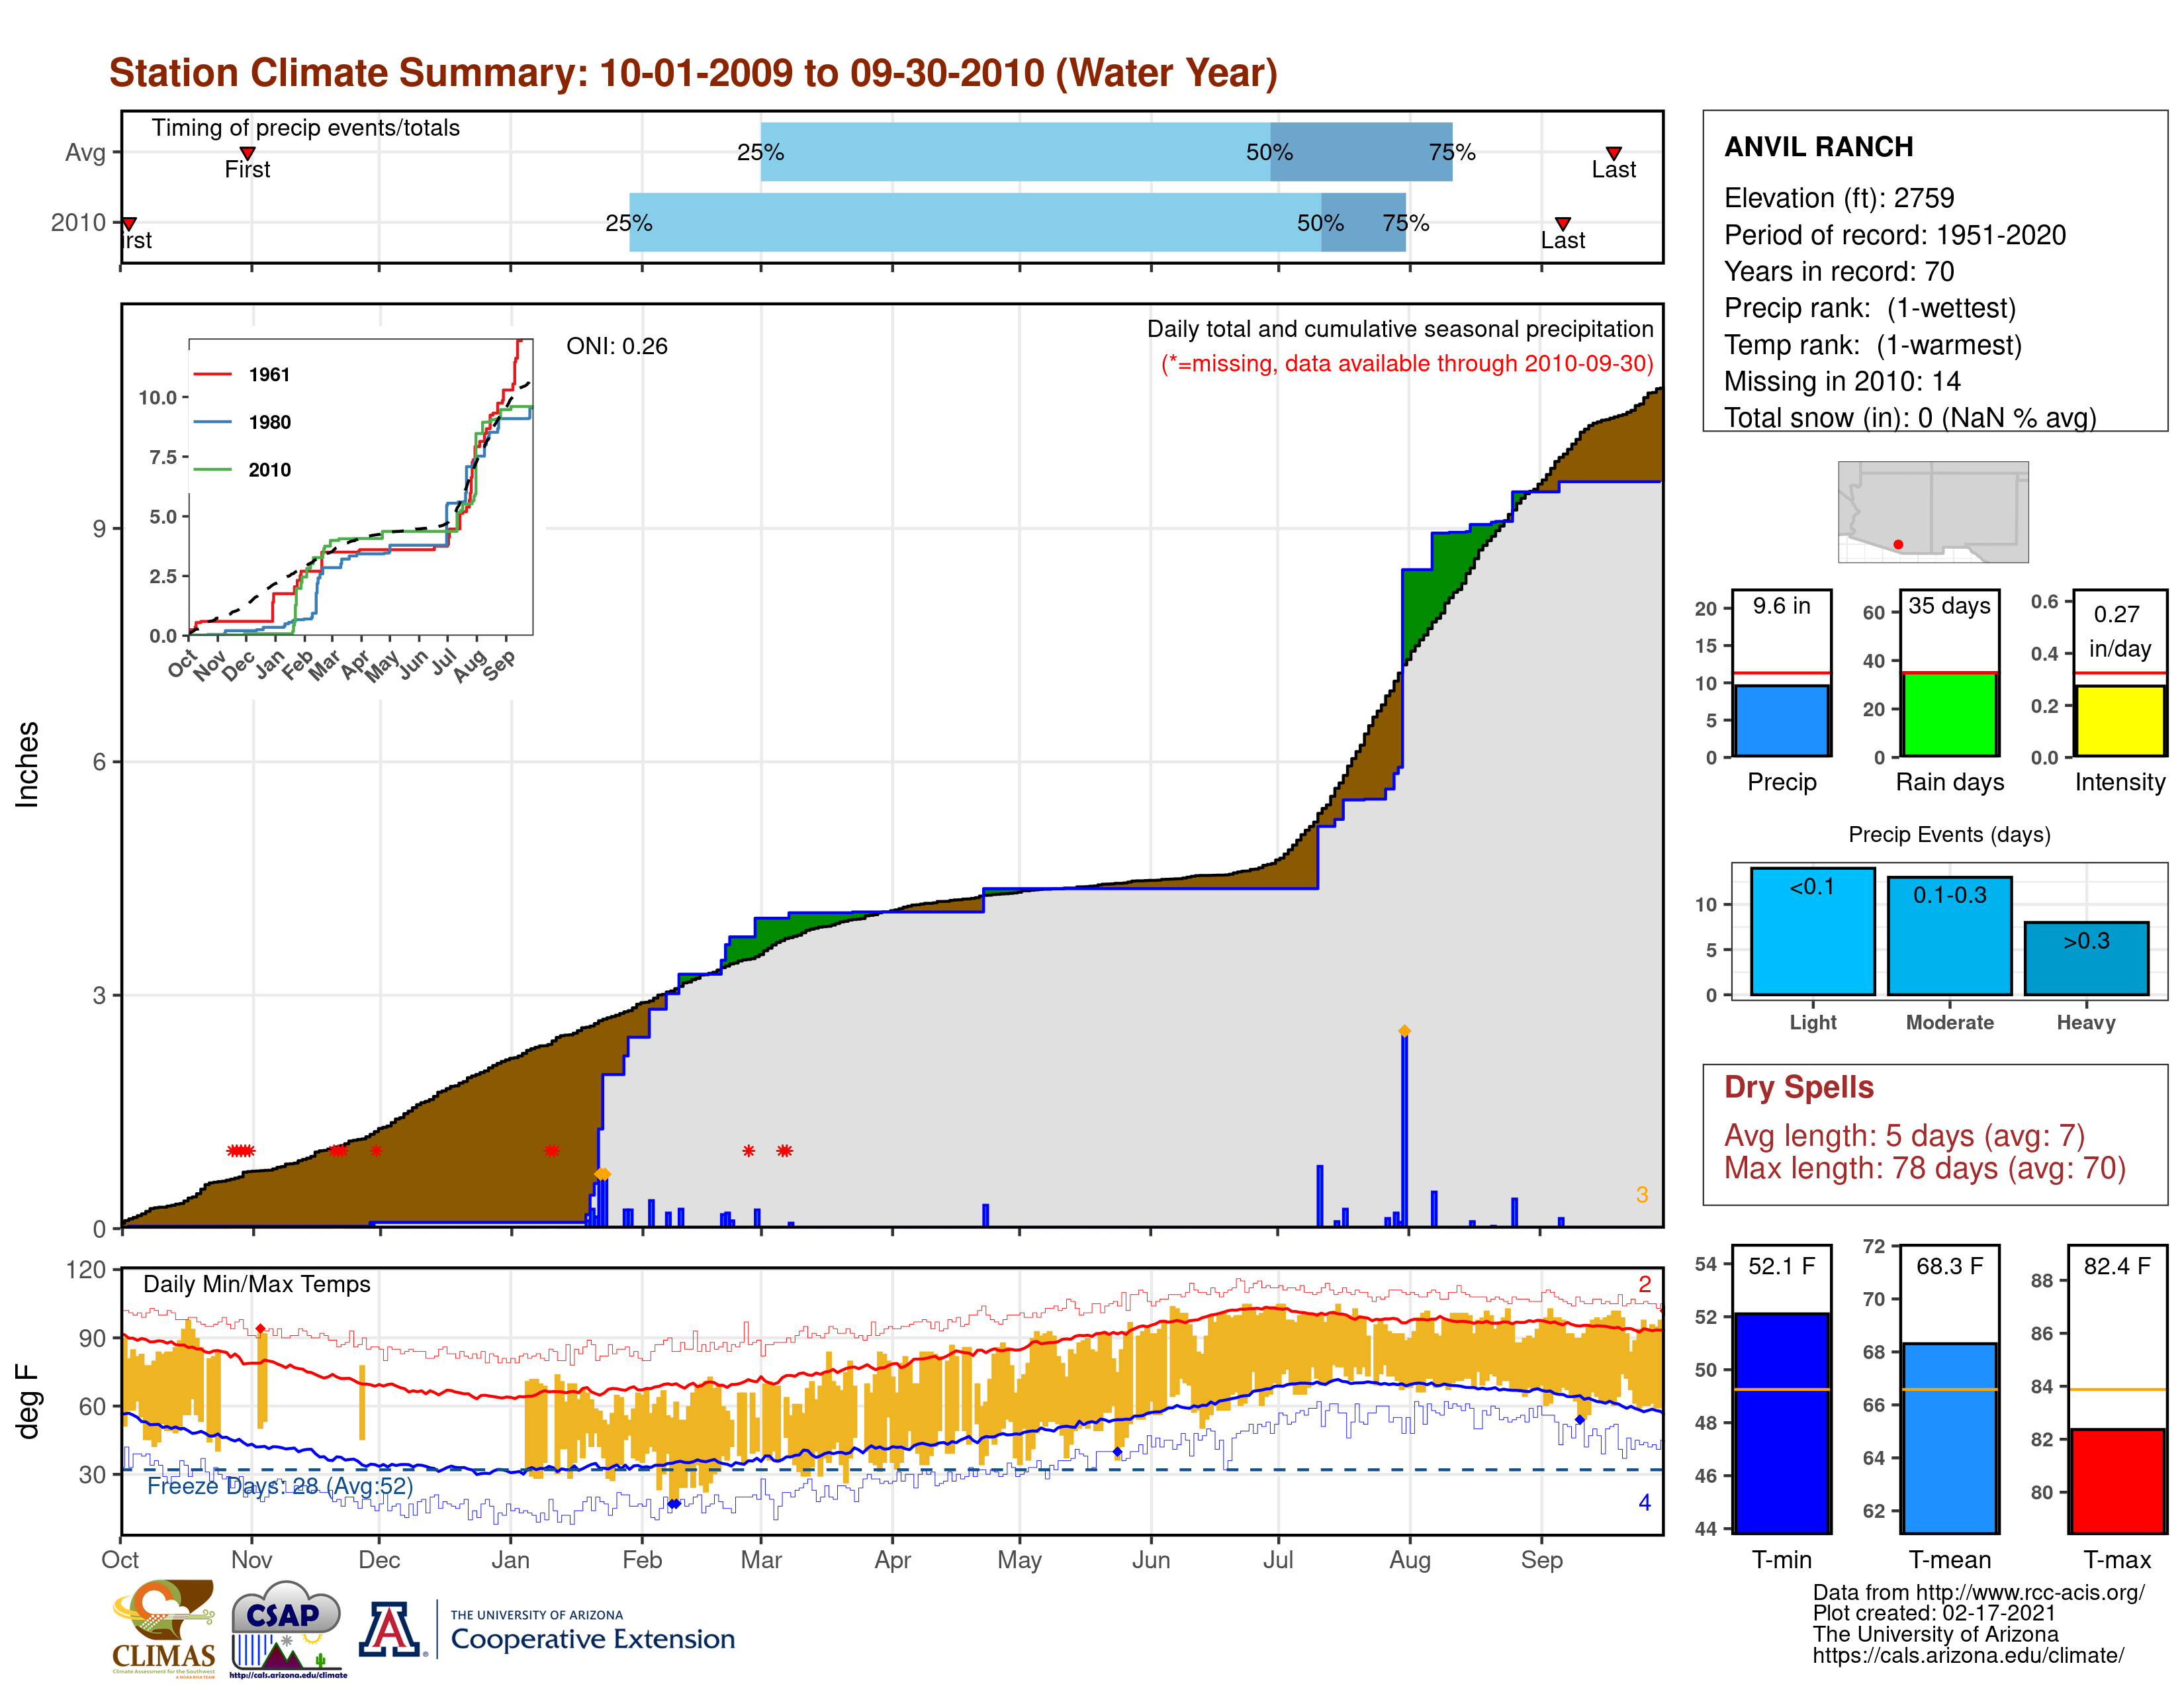Click 'Max length: 78 days (avg: 70)' text
2184x1688 pixels.
1924,1168
